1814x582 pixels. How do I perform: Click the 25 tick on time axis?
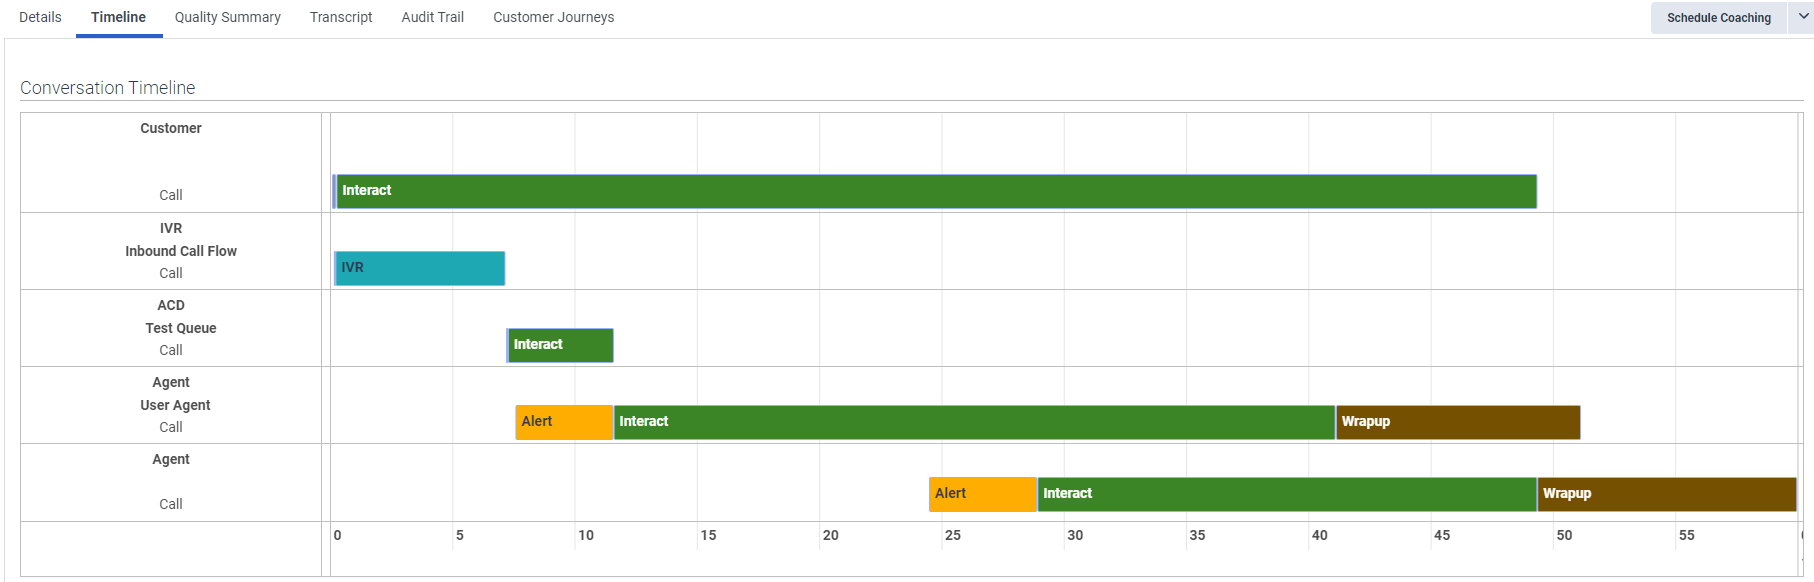coord(953,535)
